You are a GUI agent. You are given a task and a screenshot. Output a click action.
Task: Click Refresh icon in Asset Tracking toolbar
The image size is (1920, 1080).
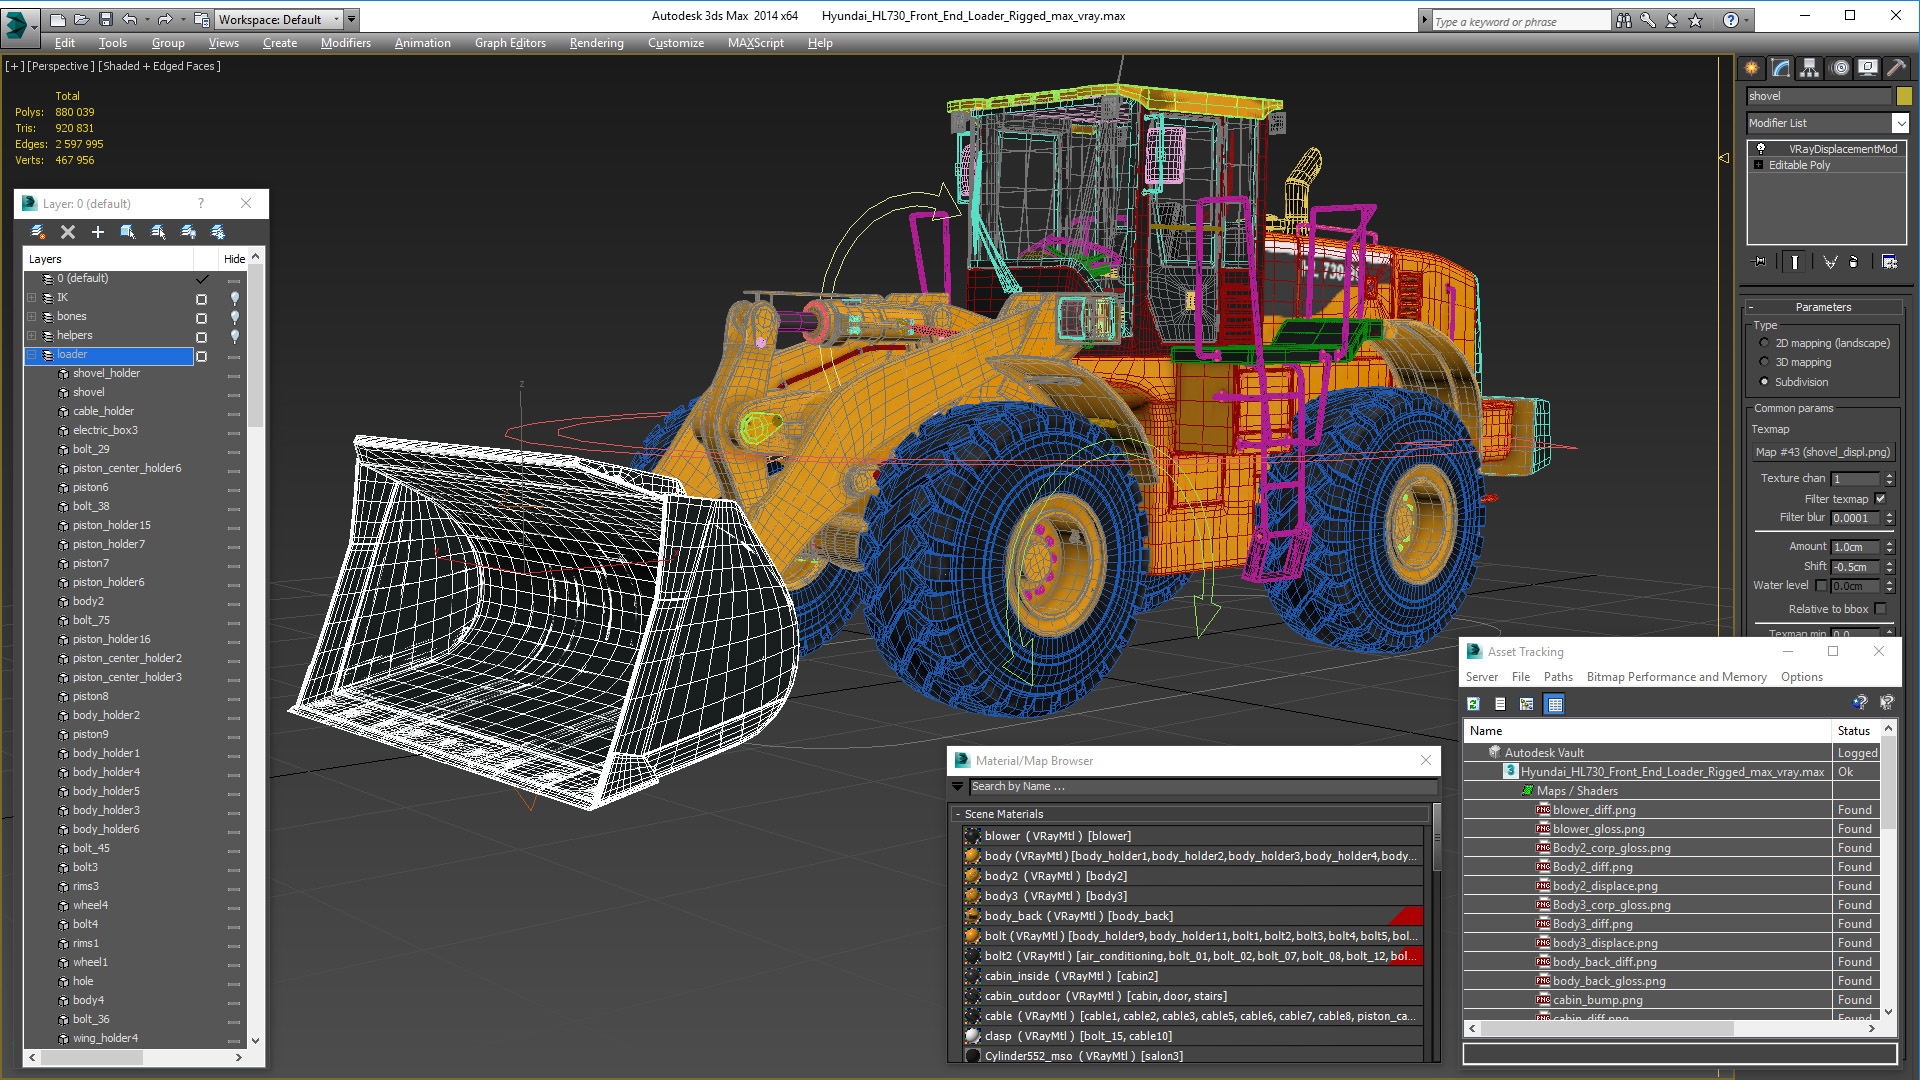pyautogui.click(x=1474, y=704)
